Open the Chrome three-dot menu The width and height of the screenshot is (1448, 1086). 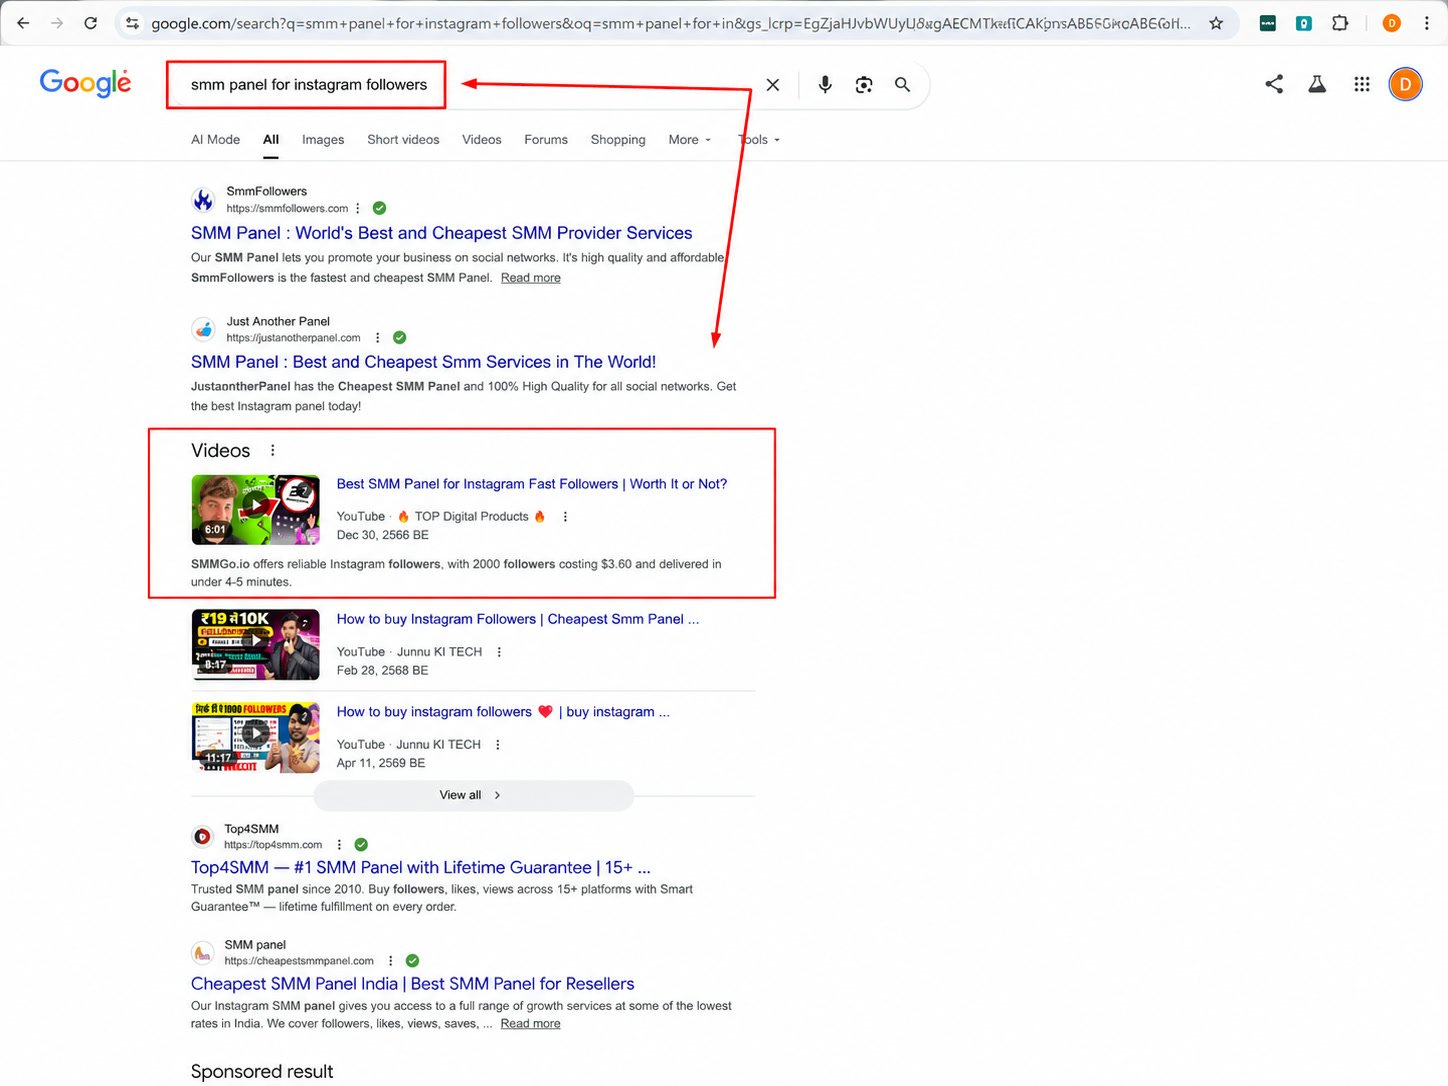point(1427,23)
